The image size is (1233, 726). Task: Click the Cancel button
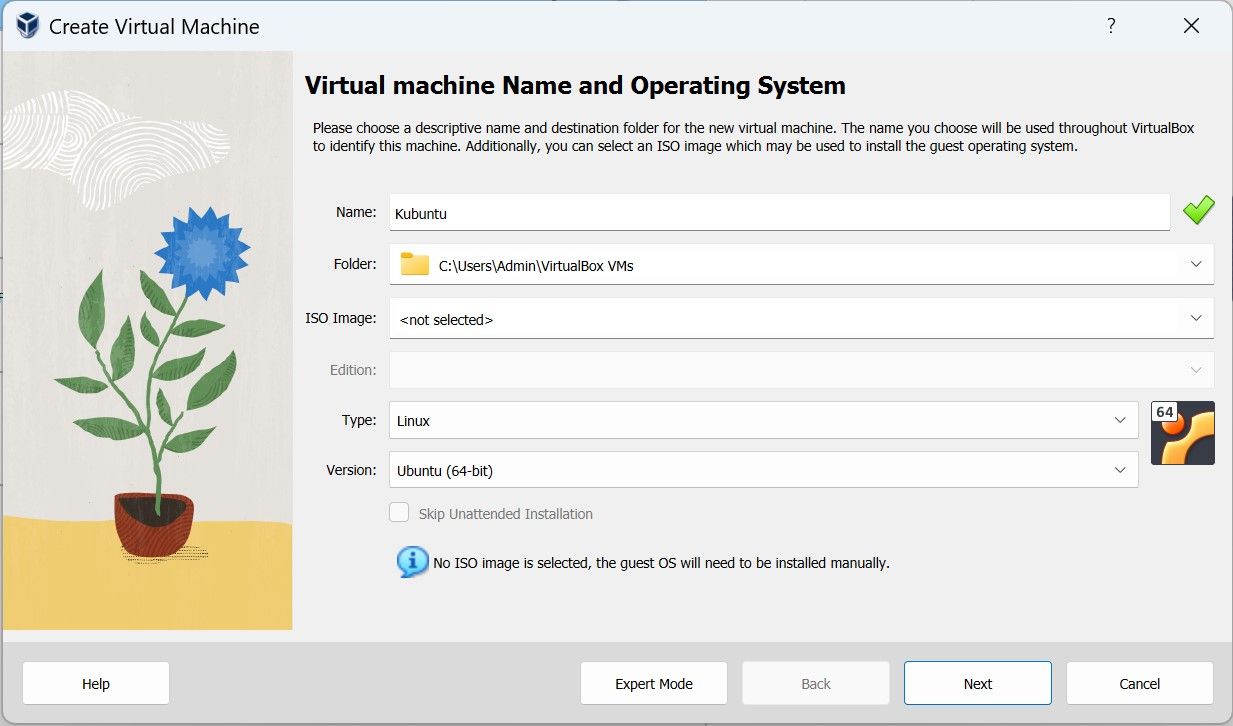tap(1139, 684)
